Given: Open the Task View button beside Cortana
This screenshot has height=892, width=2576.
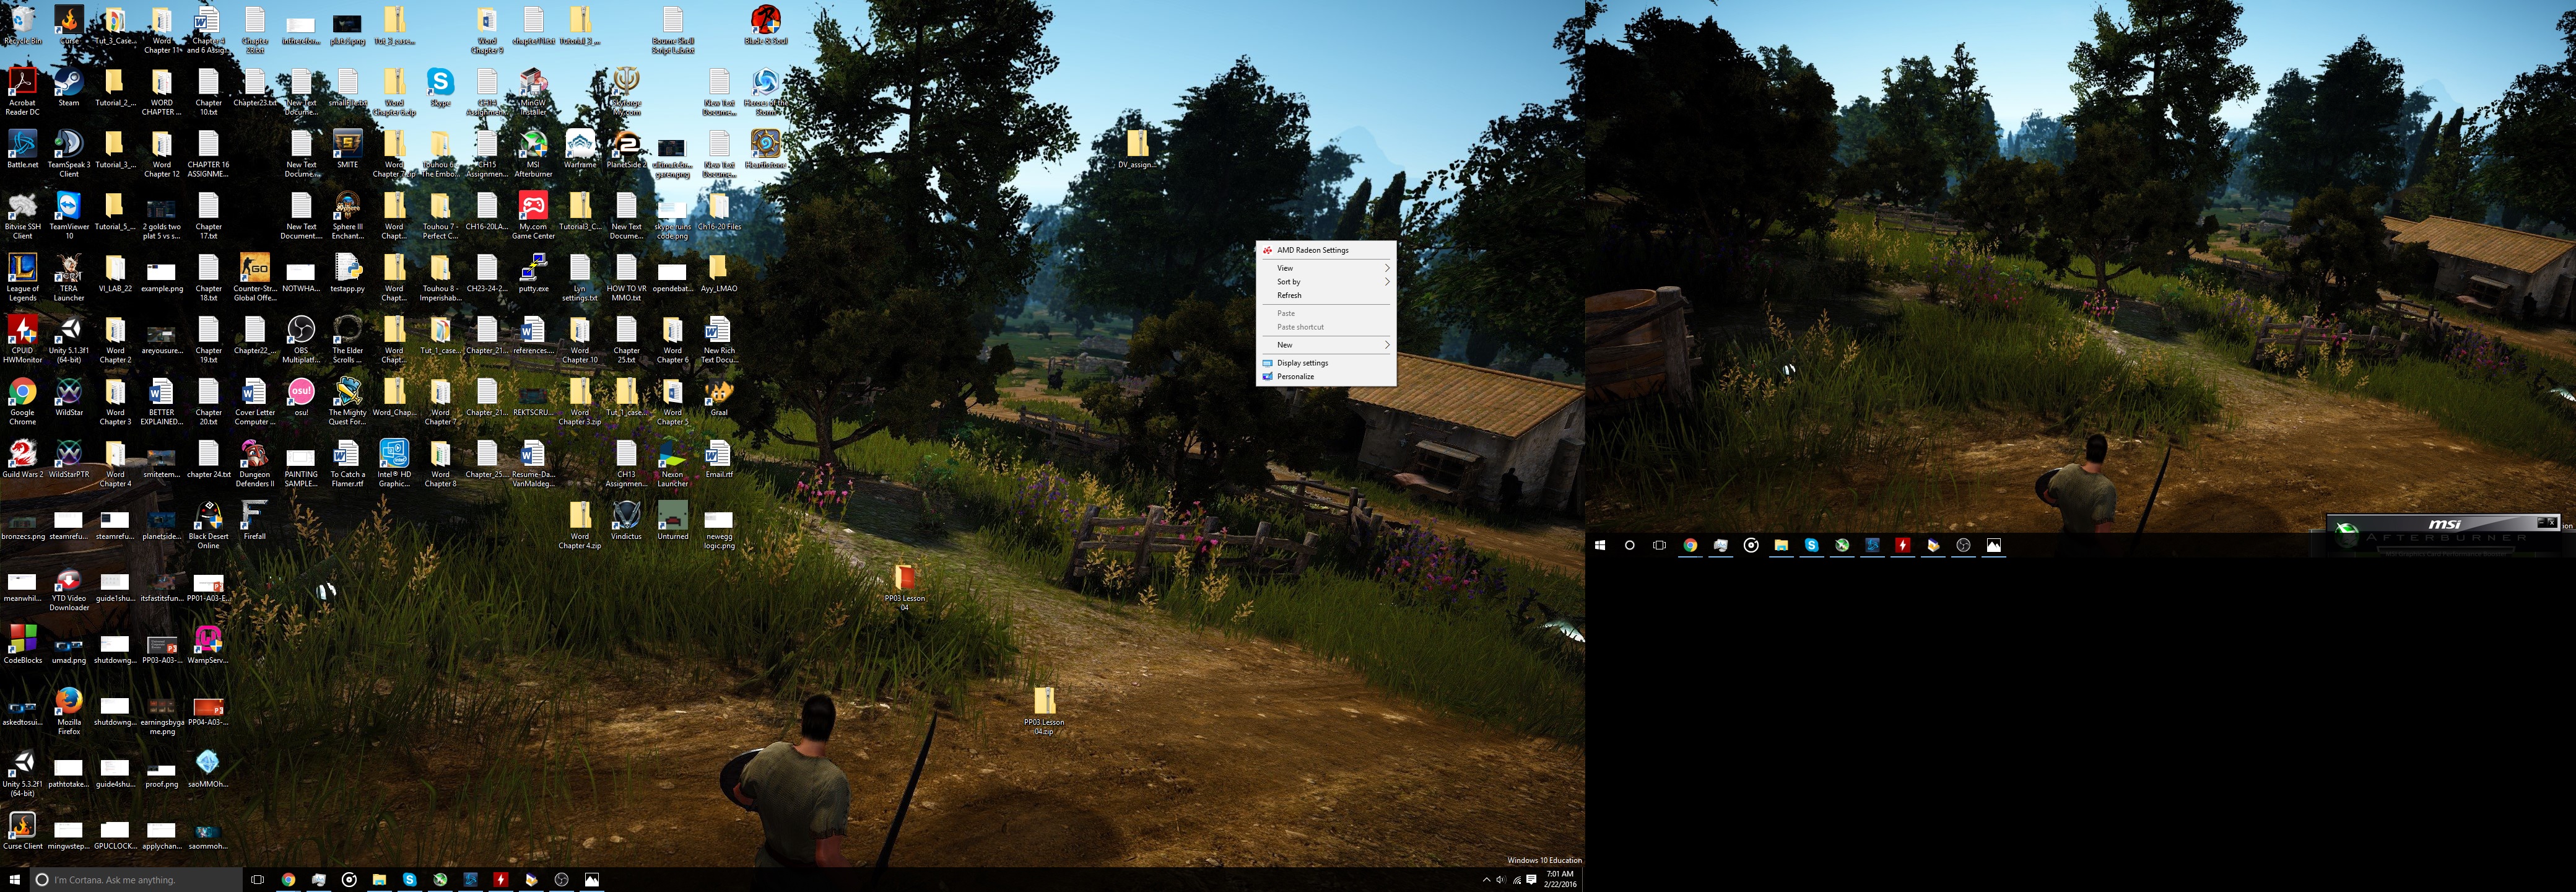Looking at the screenshot, I should point(257,880).
